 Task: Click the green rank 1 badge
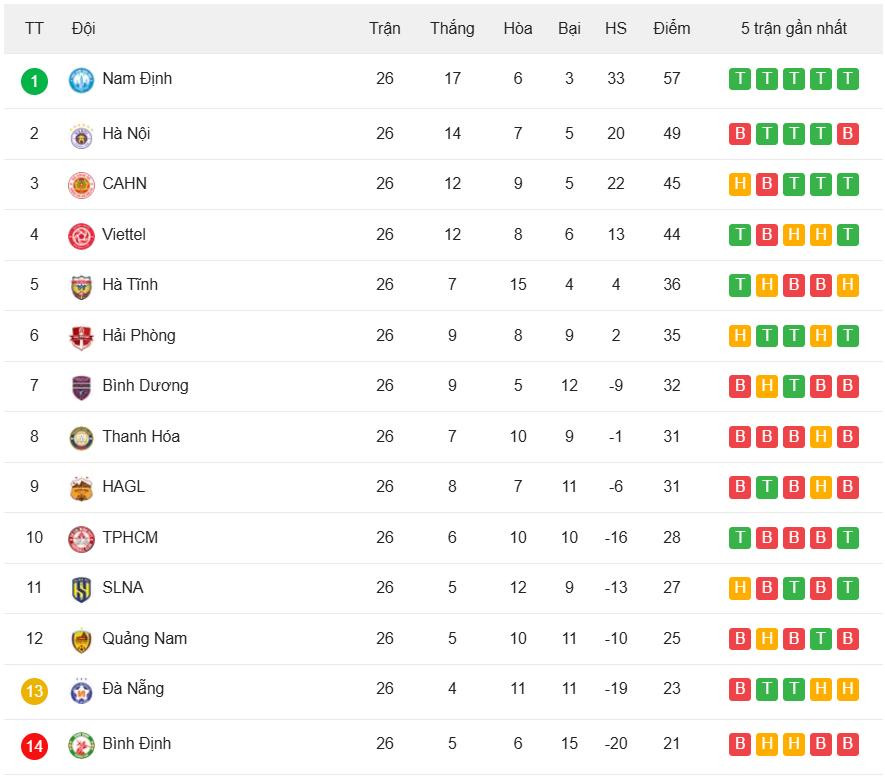coord(34,81)
